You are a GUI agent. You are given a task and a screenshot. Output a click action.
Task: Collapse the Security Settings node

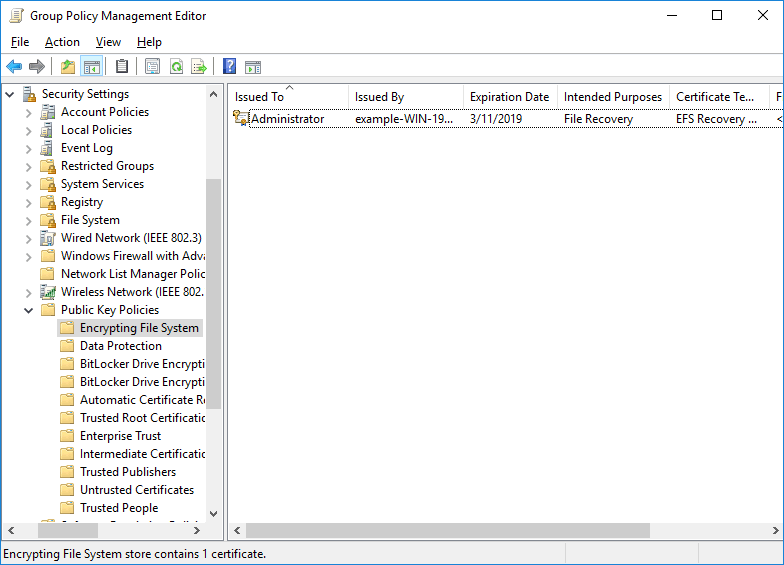[10, 94]
